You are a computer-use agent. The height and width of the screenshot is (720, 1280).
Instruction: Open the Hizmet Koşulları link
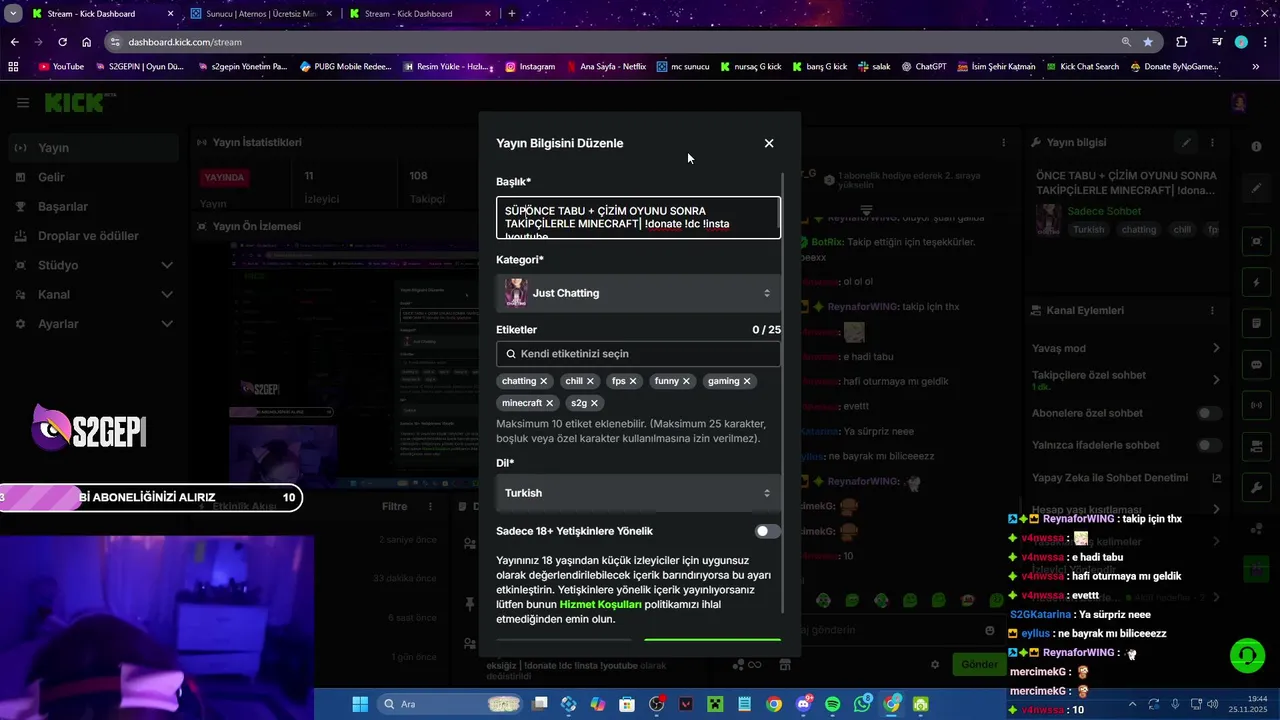click(x=600, y=604)
